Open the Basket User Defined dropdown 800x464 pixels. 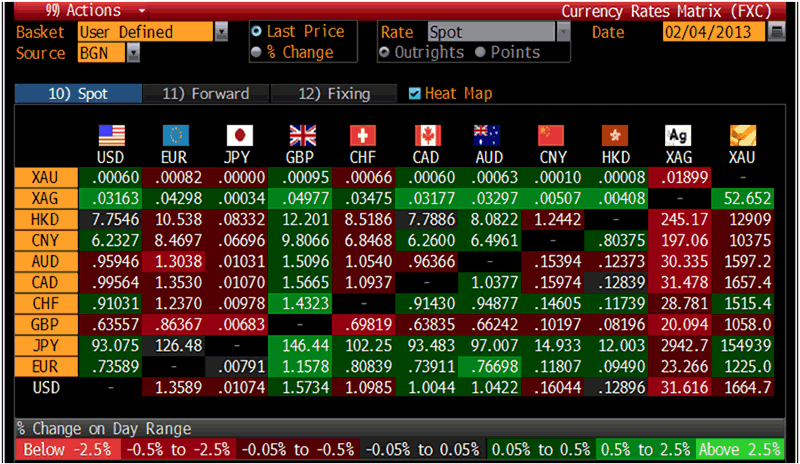pos(221,32)
